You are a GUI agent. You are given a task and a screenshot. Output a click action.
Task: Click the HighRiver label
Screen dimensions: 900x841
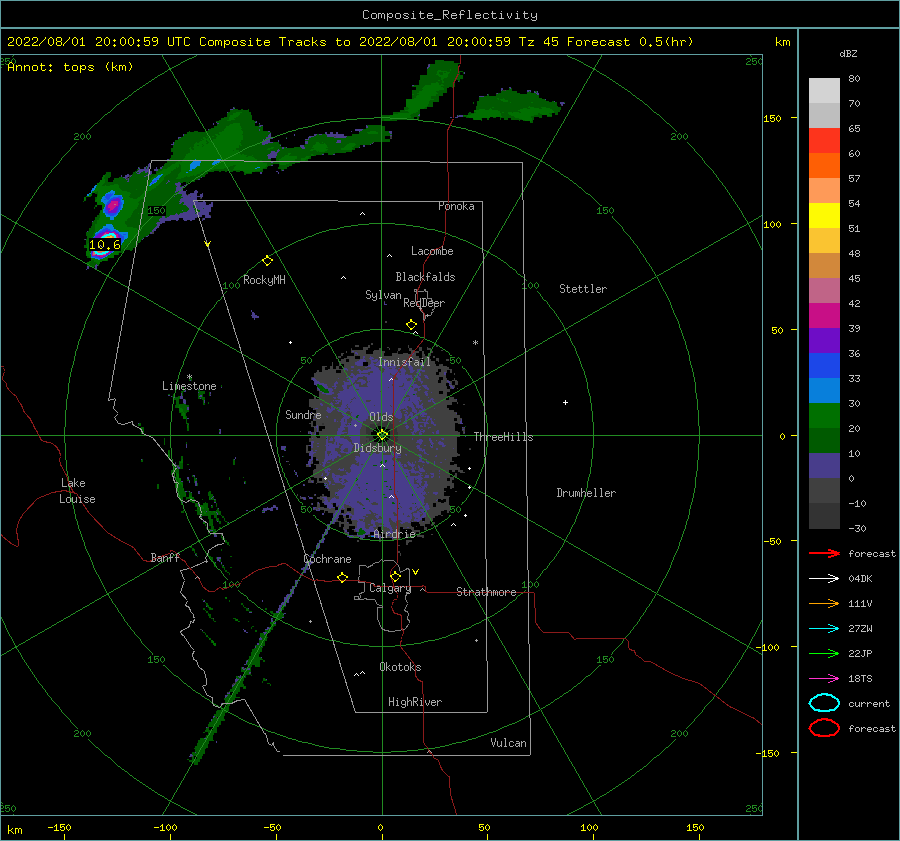coord(415,702)
